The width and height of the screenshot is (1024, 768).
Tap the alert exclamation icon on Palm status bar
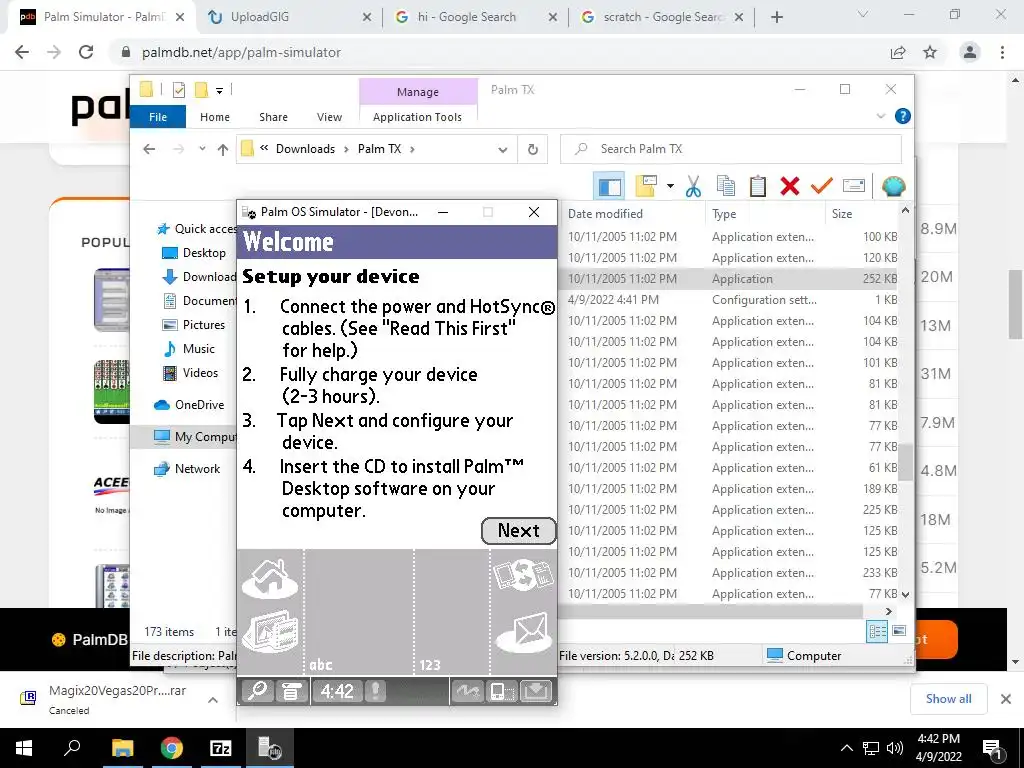pos(376,691)
